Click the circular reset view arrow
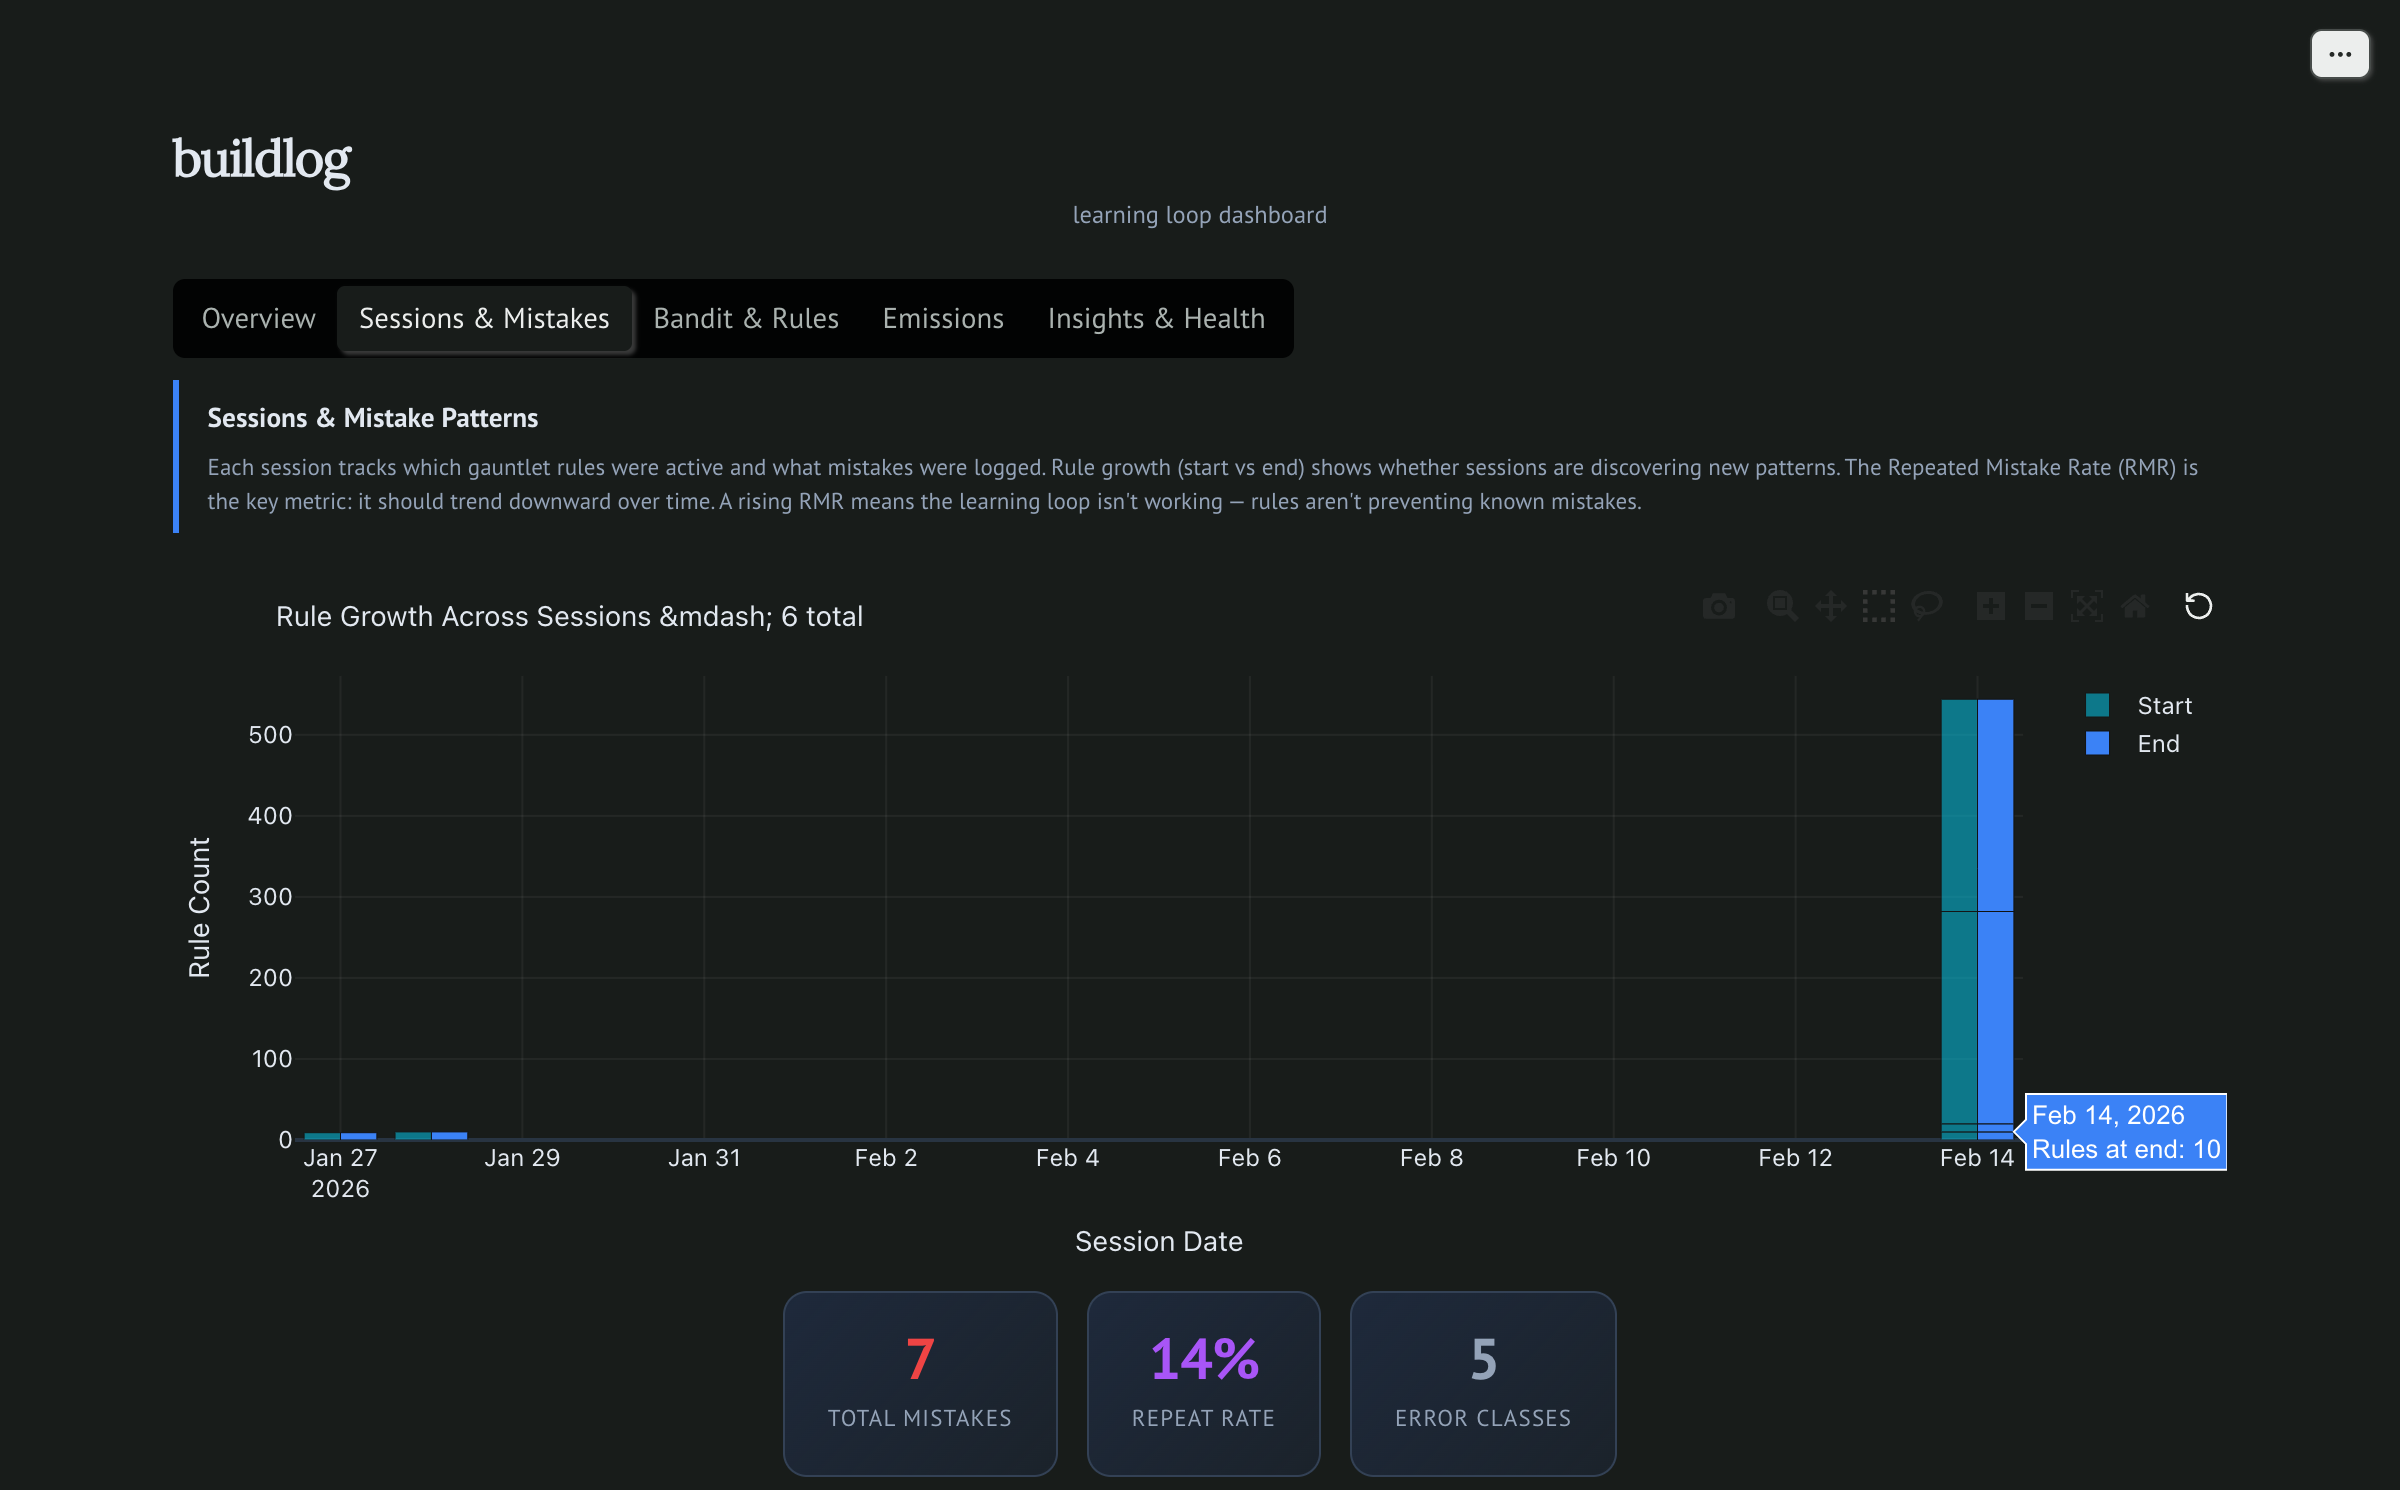The image size is (2400, 1490). coord(2199,606)
